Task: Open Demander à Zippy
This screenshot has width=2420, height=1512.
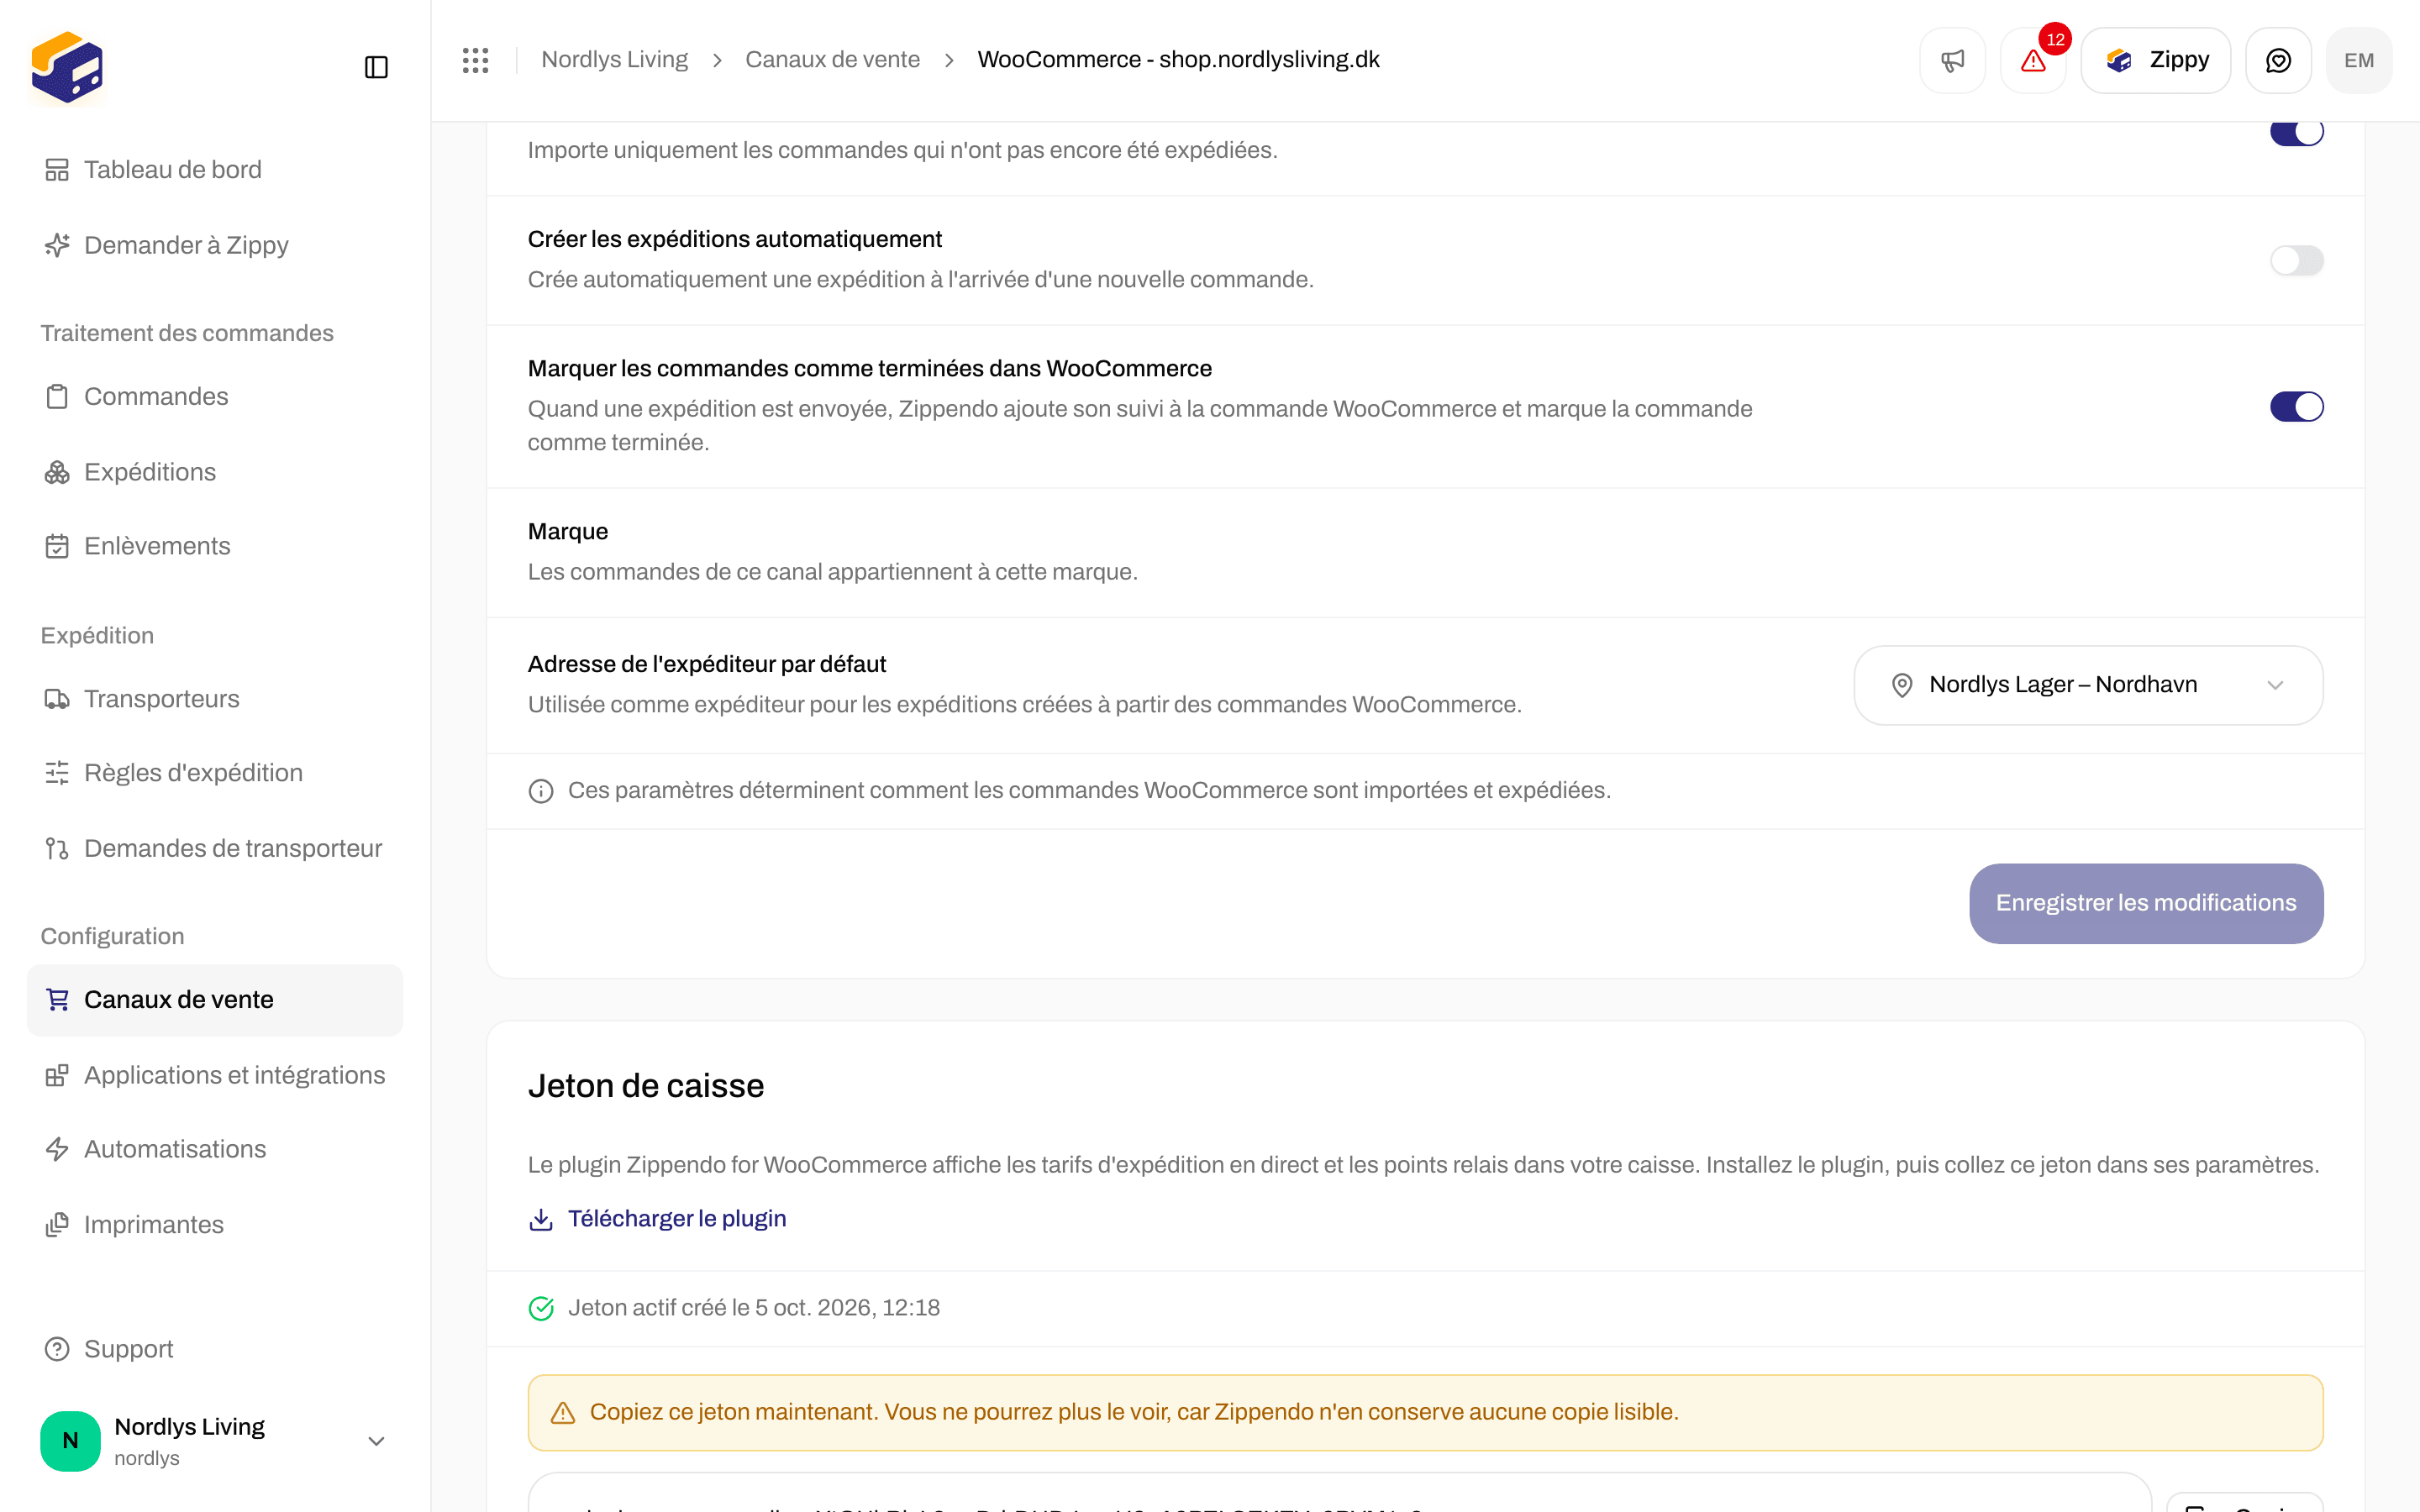Action: pyautogui.click(x=215, y=245)
